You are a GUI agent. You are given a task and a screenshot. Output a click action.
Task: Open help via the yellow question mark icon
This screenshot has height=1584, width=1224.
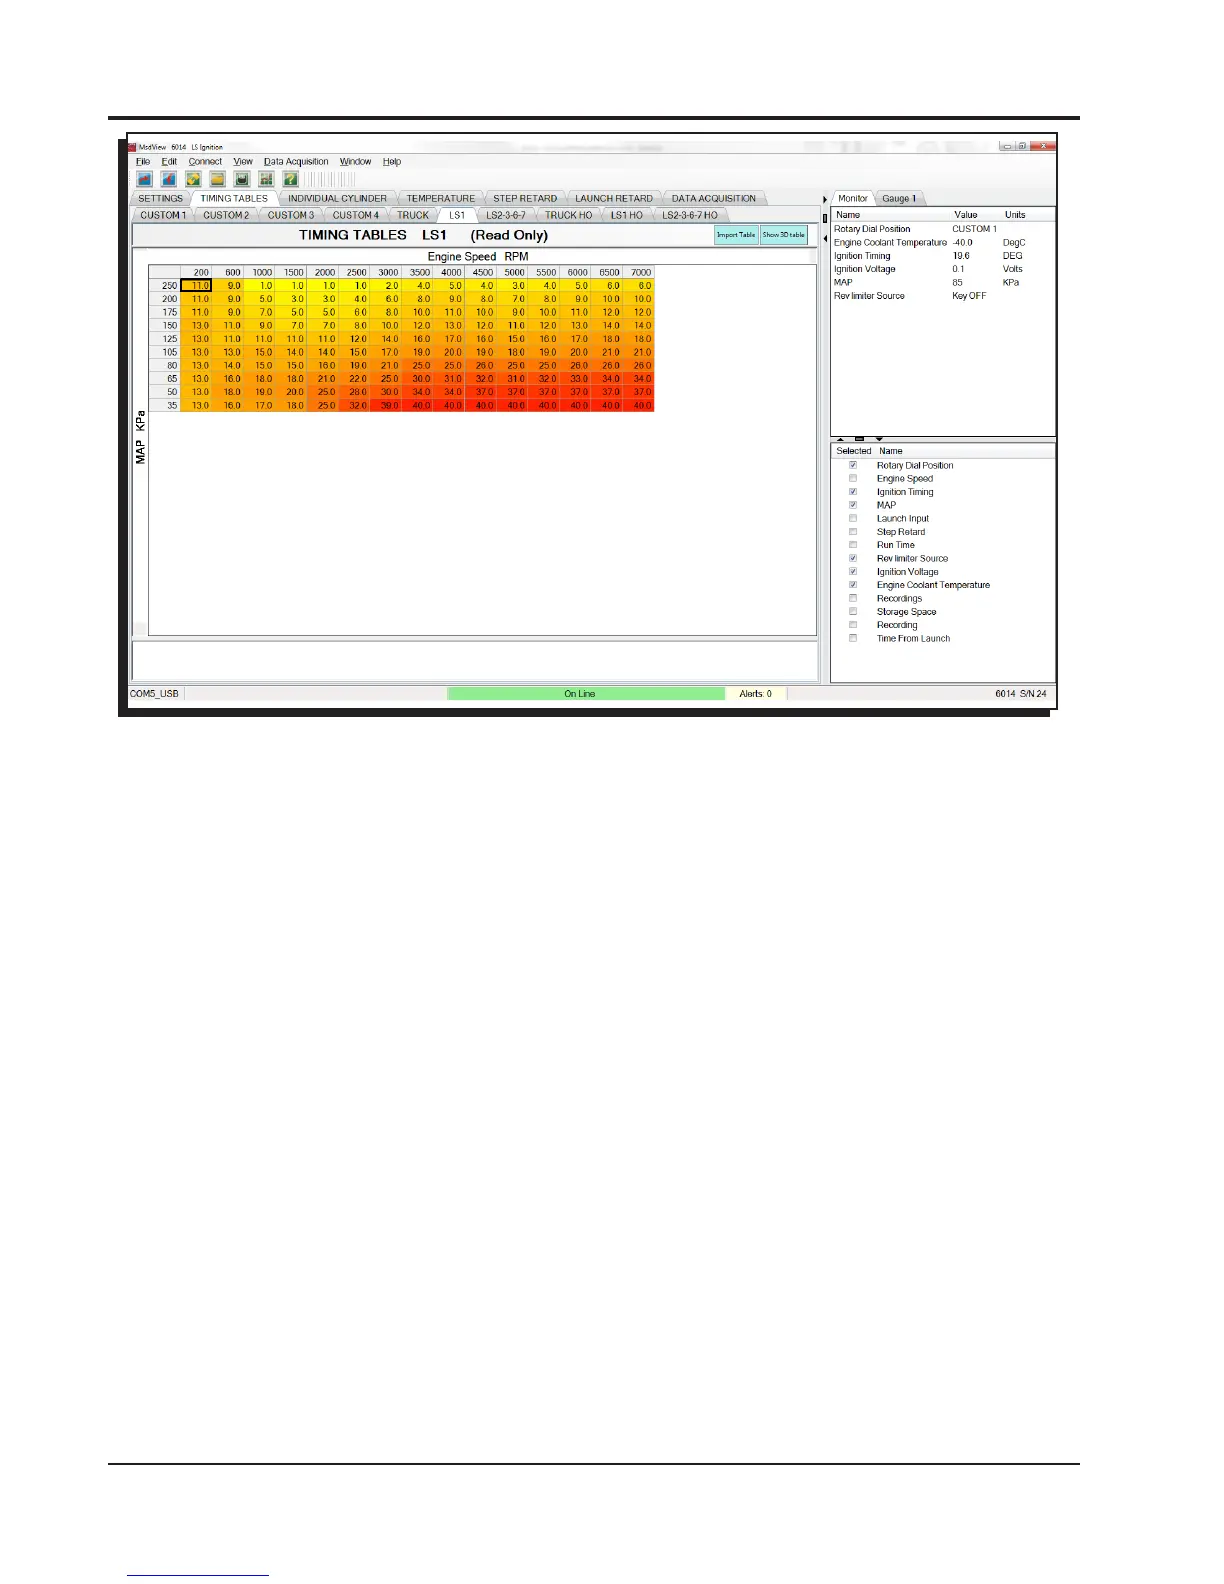click(290, 179)
